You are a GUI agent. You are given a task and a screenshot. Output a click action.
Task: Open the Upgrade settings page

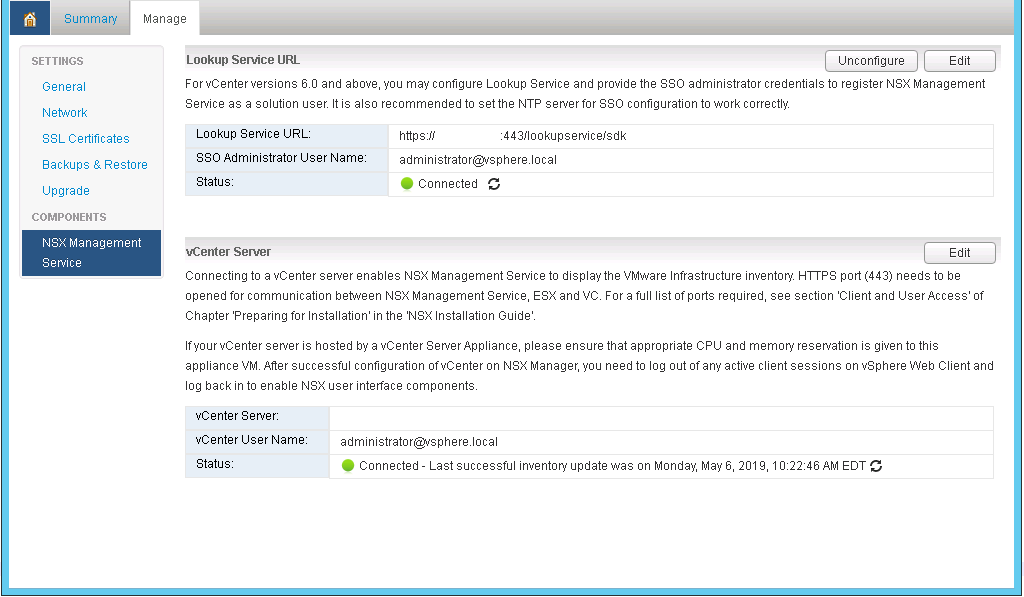(66, 191)
